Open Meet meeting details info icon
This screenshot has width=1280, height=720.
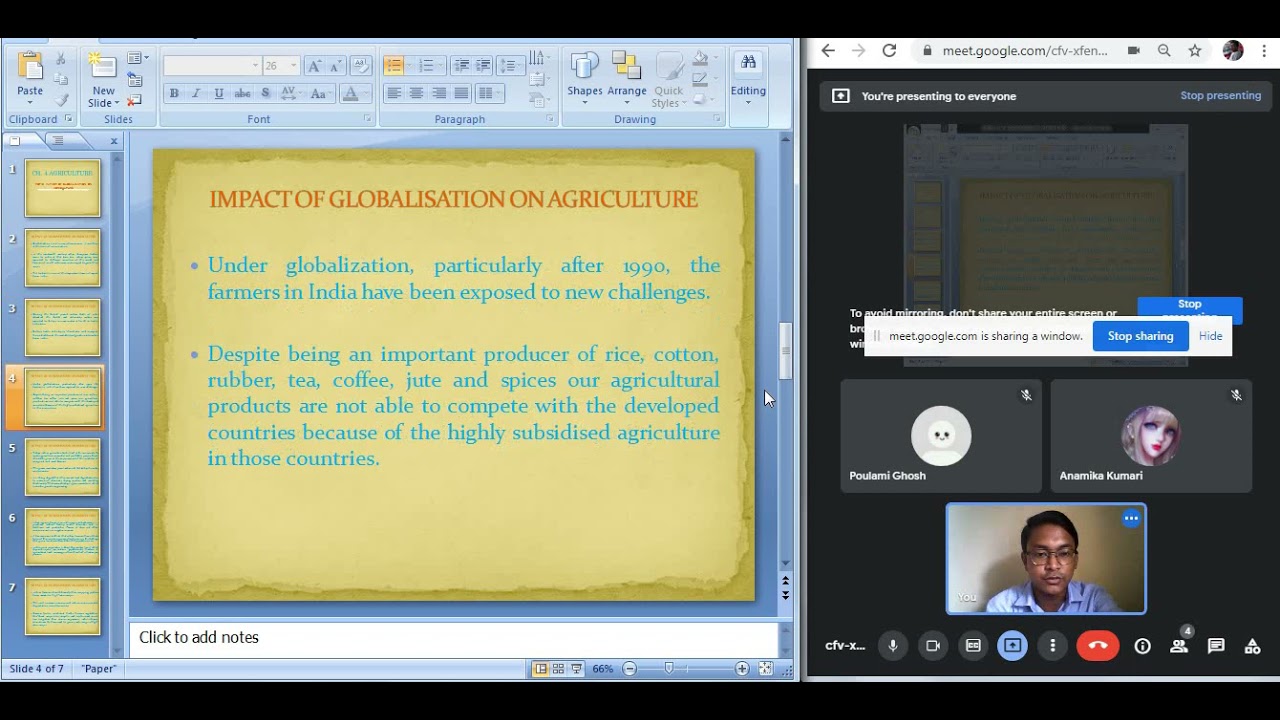1142,646
